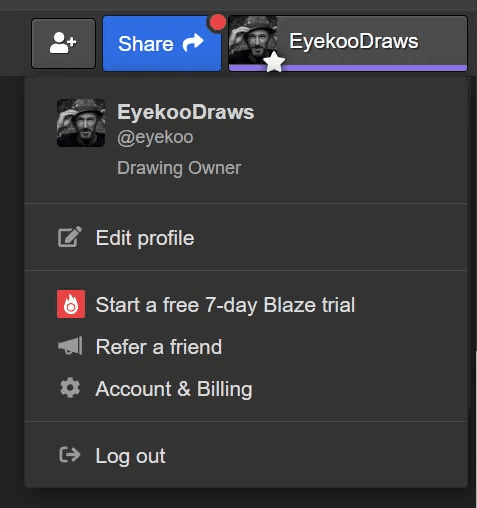This screenshot has width=477, height=508.
Task: Click the Share arrow icon
Action: [193, 43]
